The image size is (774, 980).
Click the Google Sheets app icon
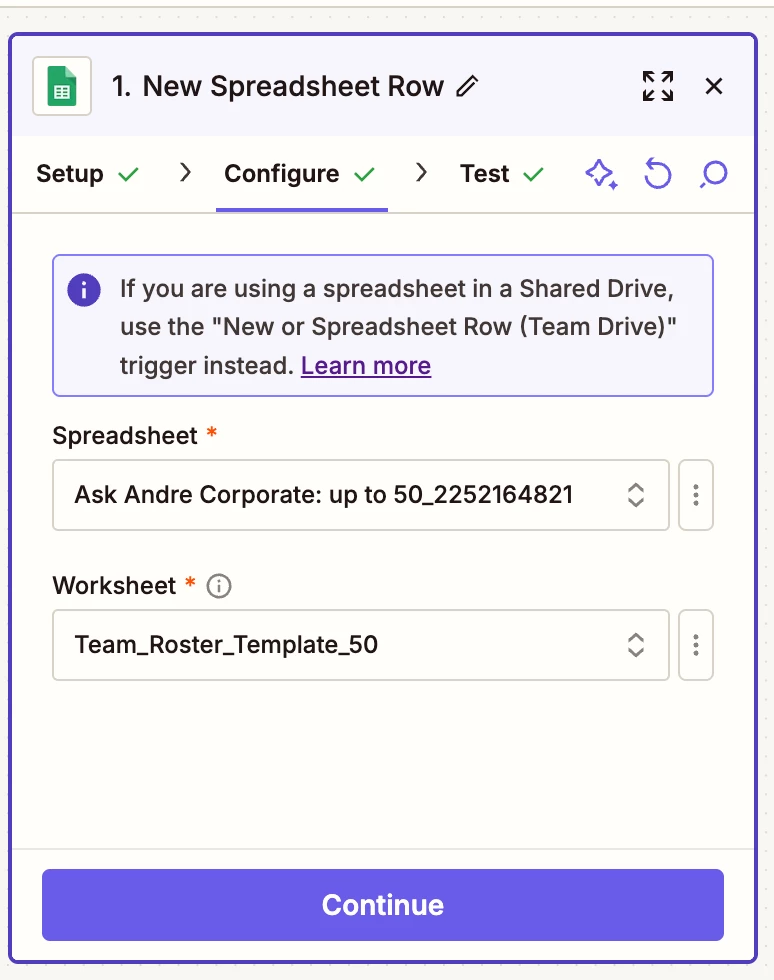point(62,86)
